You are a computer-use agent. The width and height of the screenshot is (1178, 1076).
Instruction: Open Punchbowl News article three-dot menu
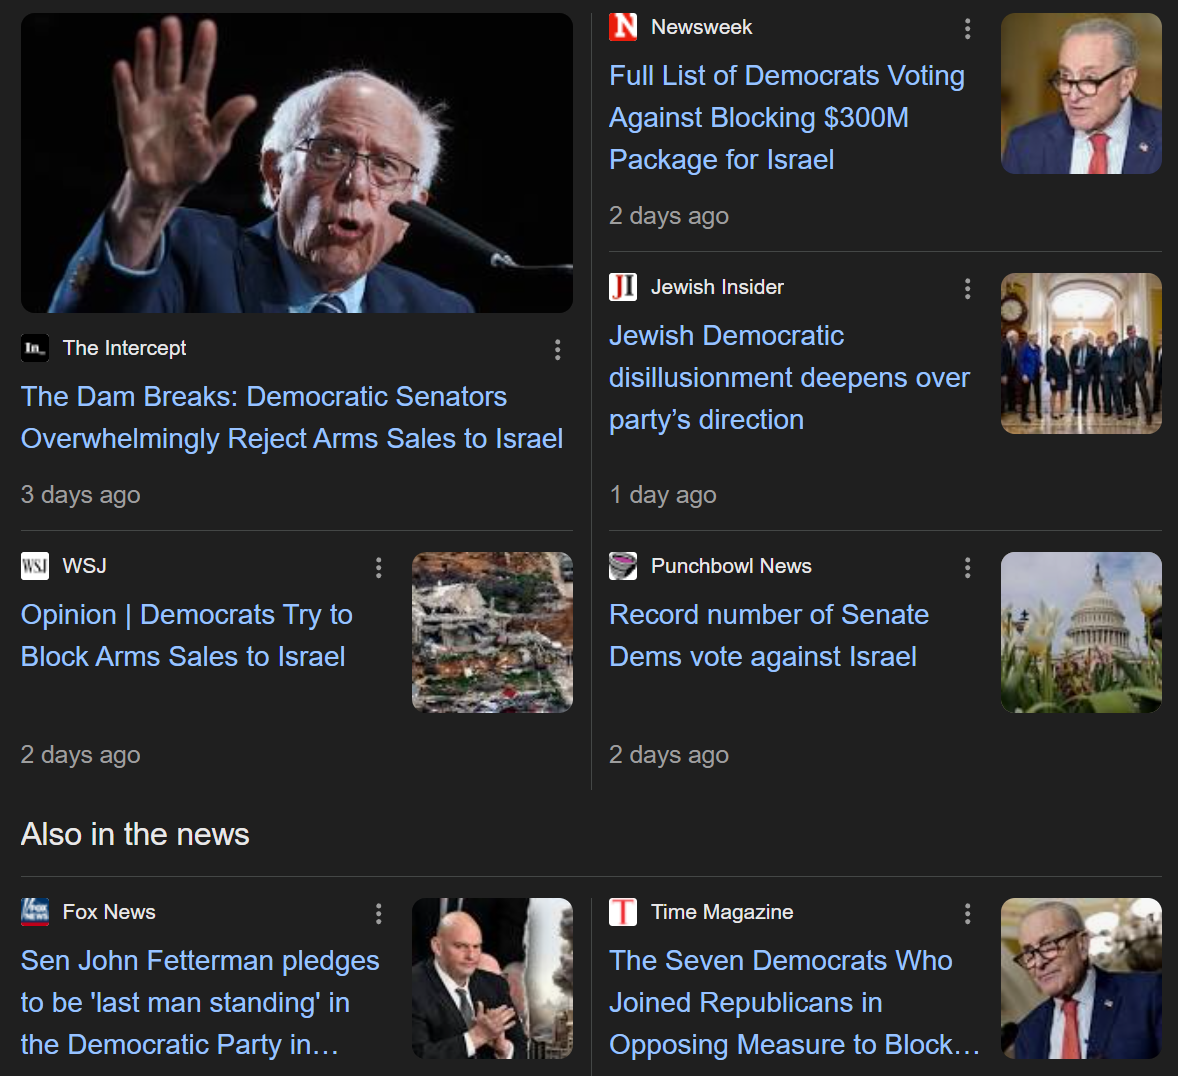coord(968,568)
